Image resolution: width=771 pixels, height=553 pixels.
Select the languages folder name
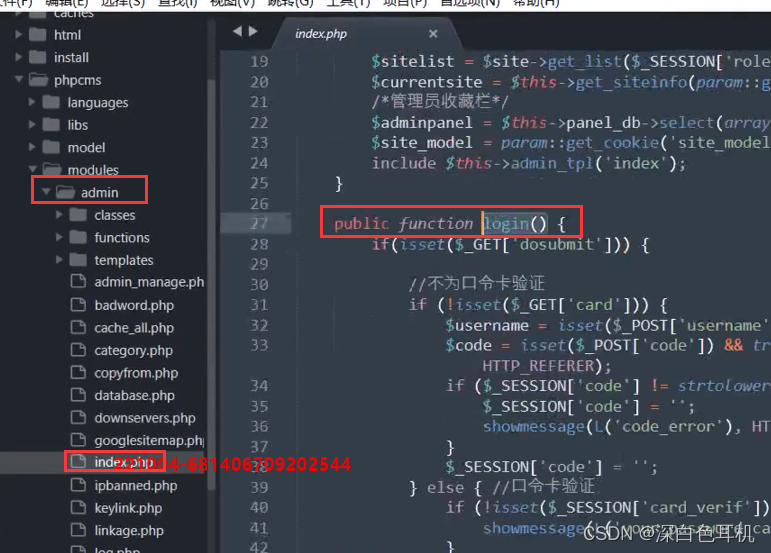click(98, 103)
